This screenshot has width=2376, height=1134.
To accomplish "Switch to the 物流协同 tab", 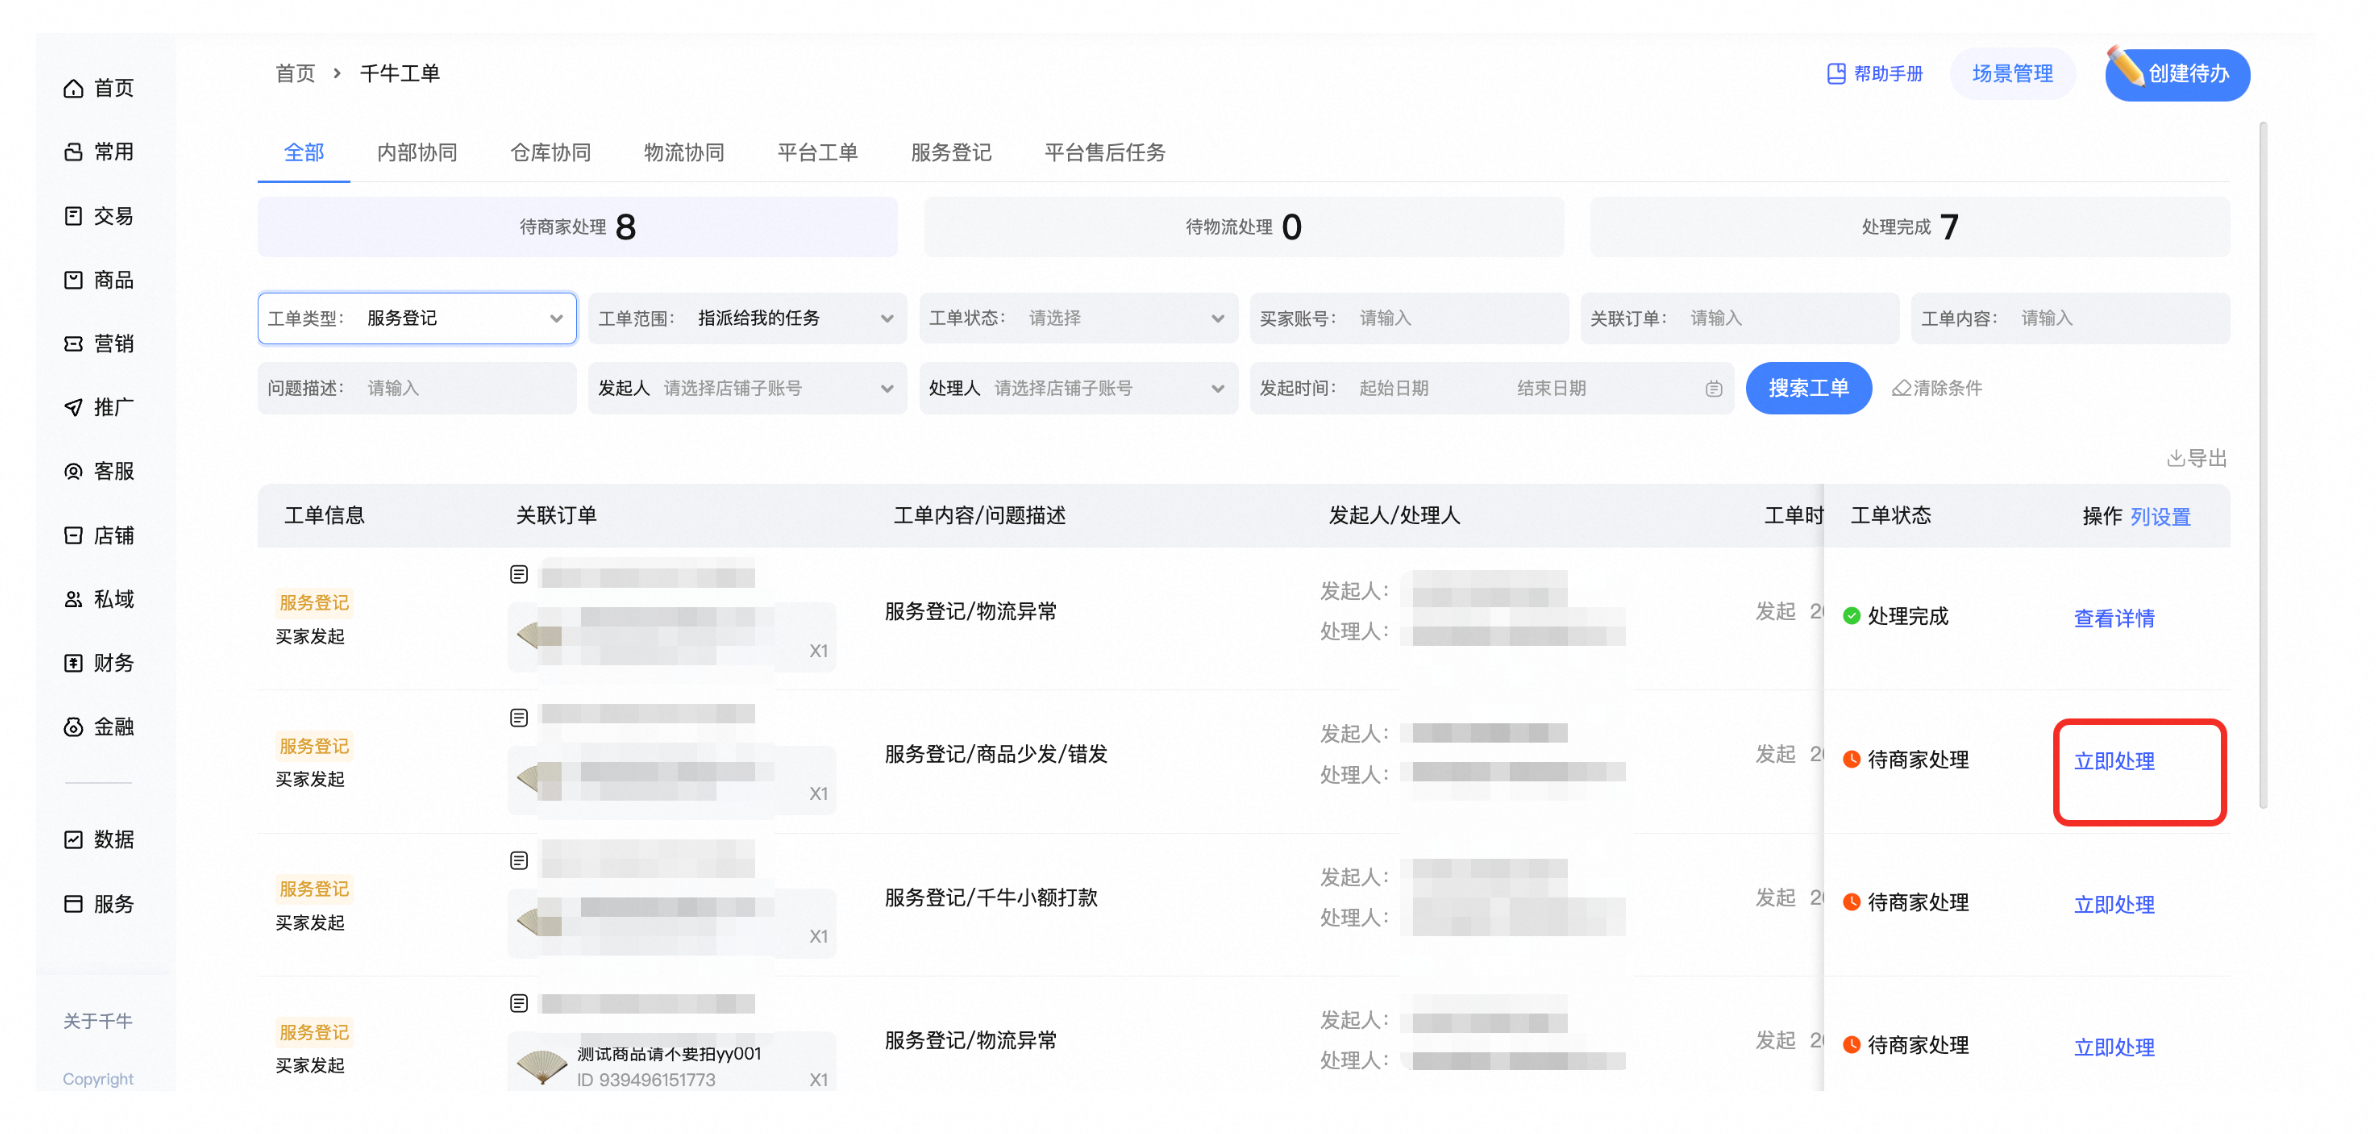I will [x=684, y=153].
